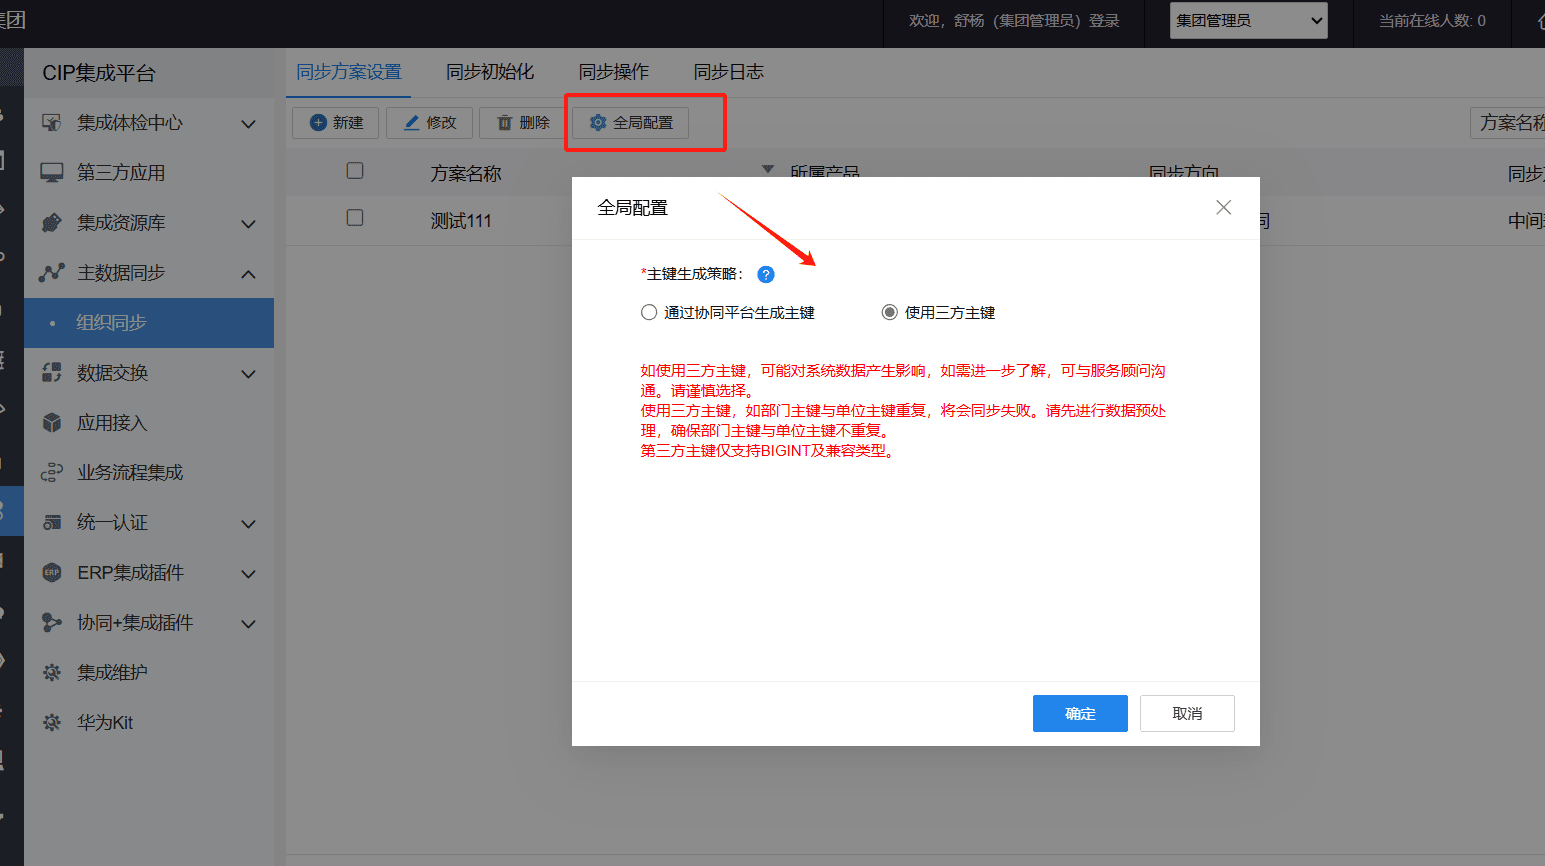Viewport: 1545px width, 866px height.
Task: Click the help icon beside 主键生成策略
Action: pos(766,274)
